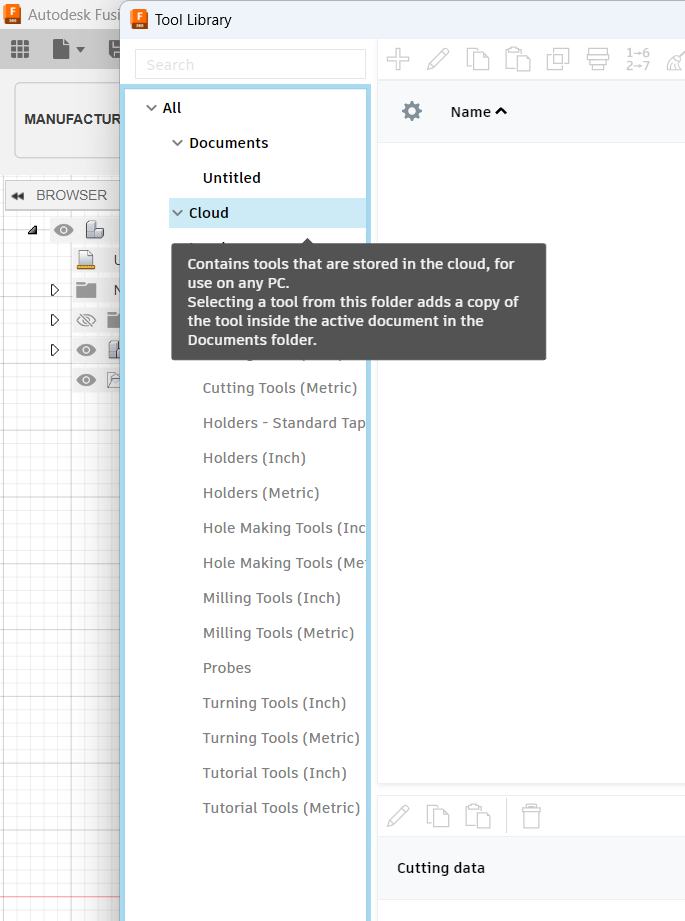This screenshot has height=921, width=685.
Task: Toggle visibility eye in the row below the hidden eye
Action: tap(86, 350)
